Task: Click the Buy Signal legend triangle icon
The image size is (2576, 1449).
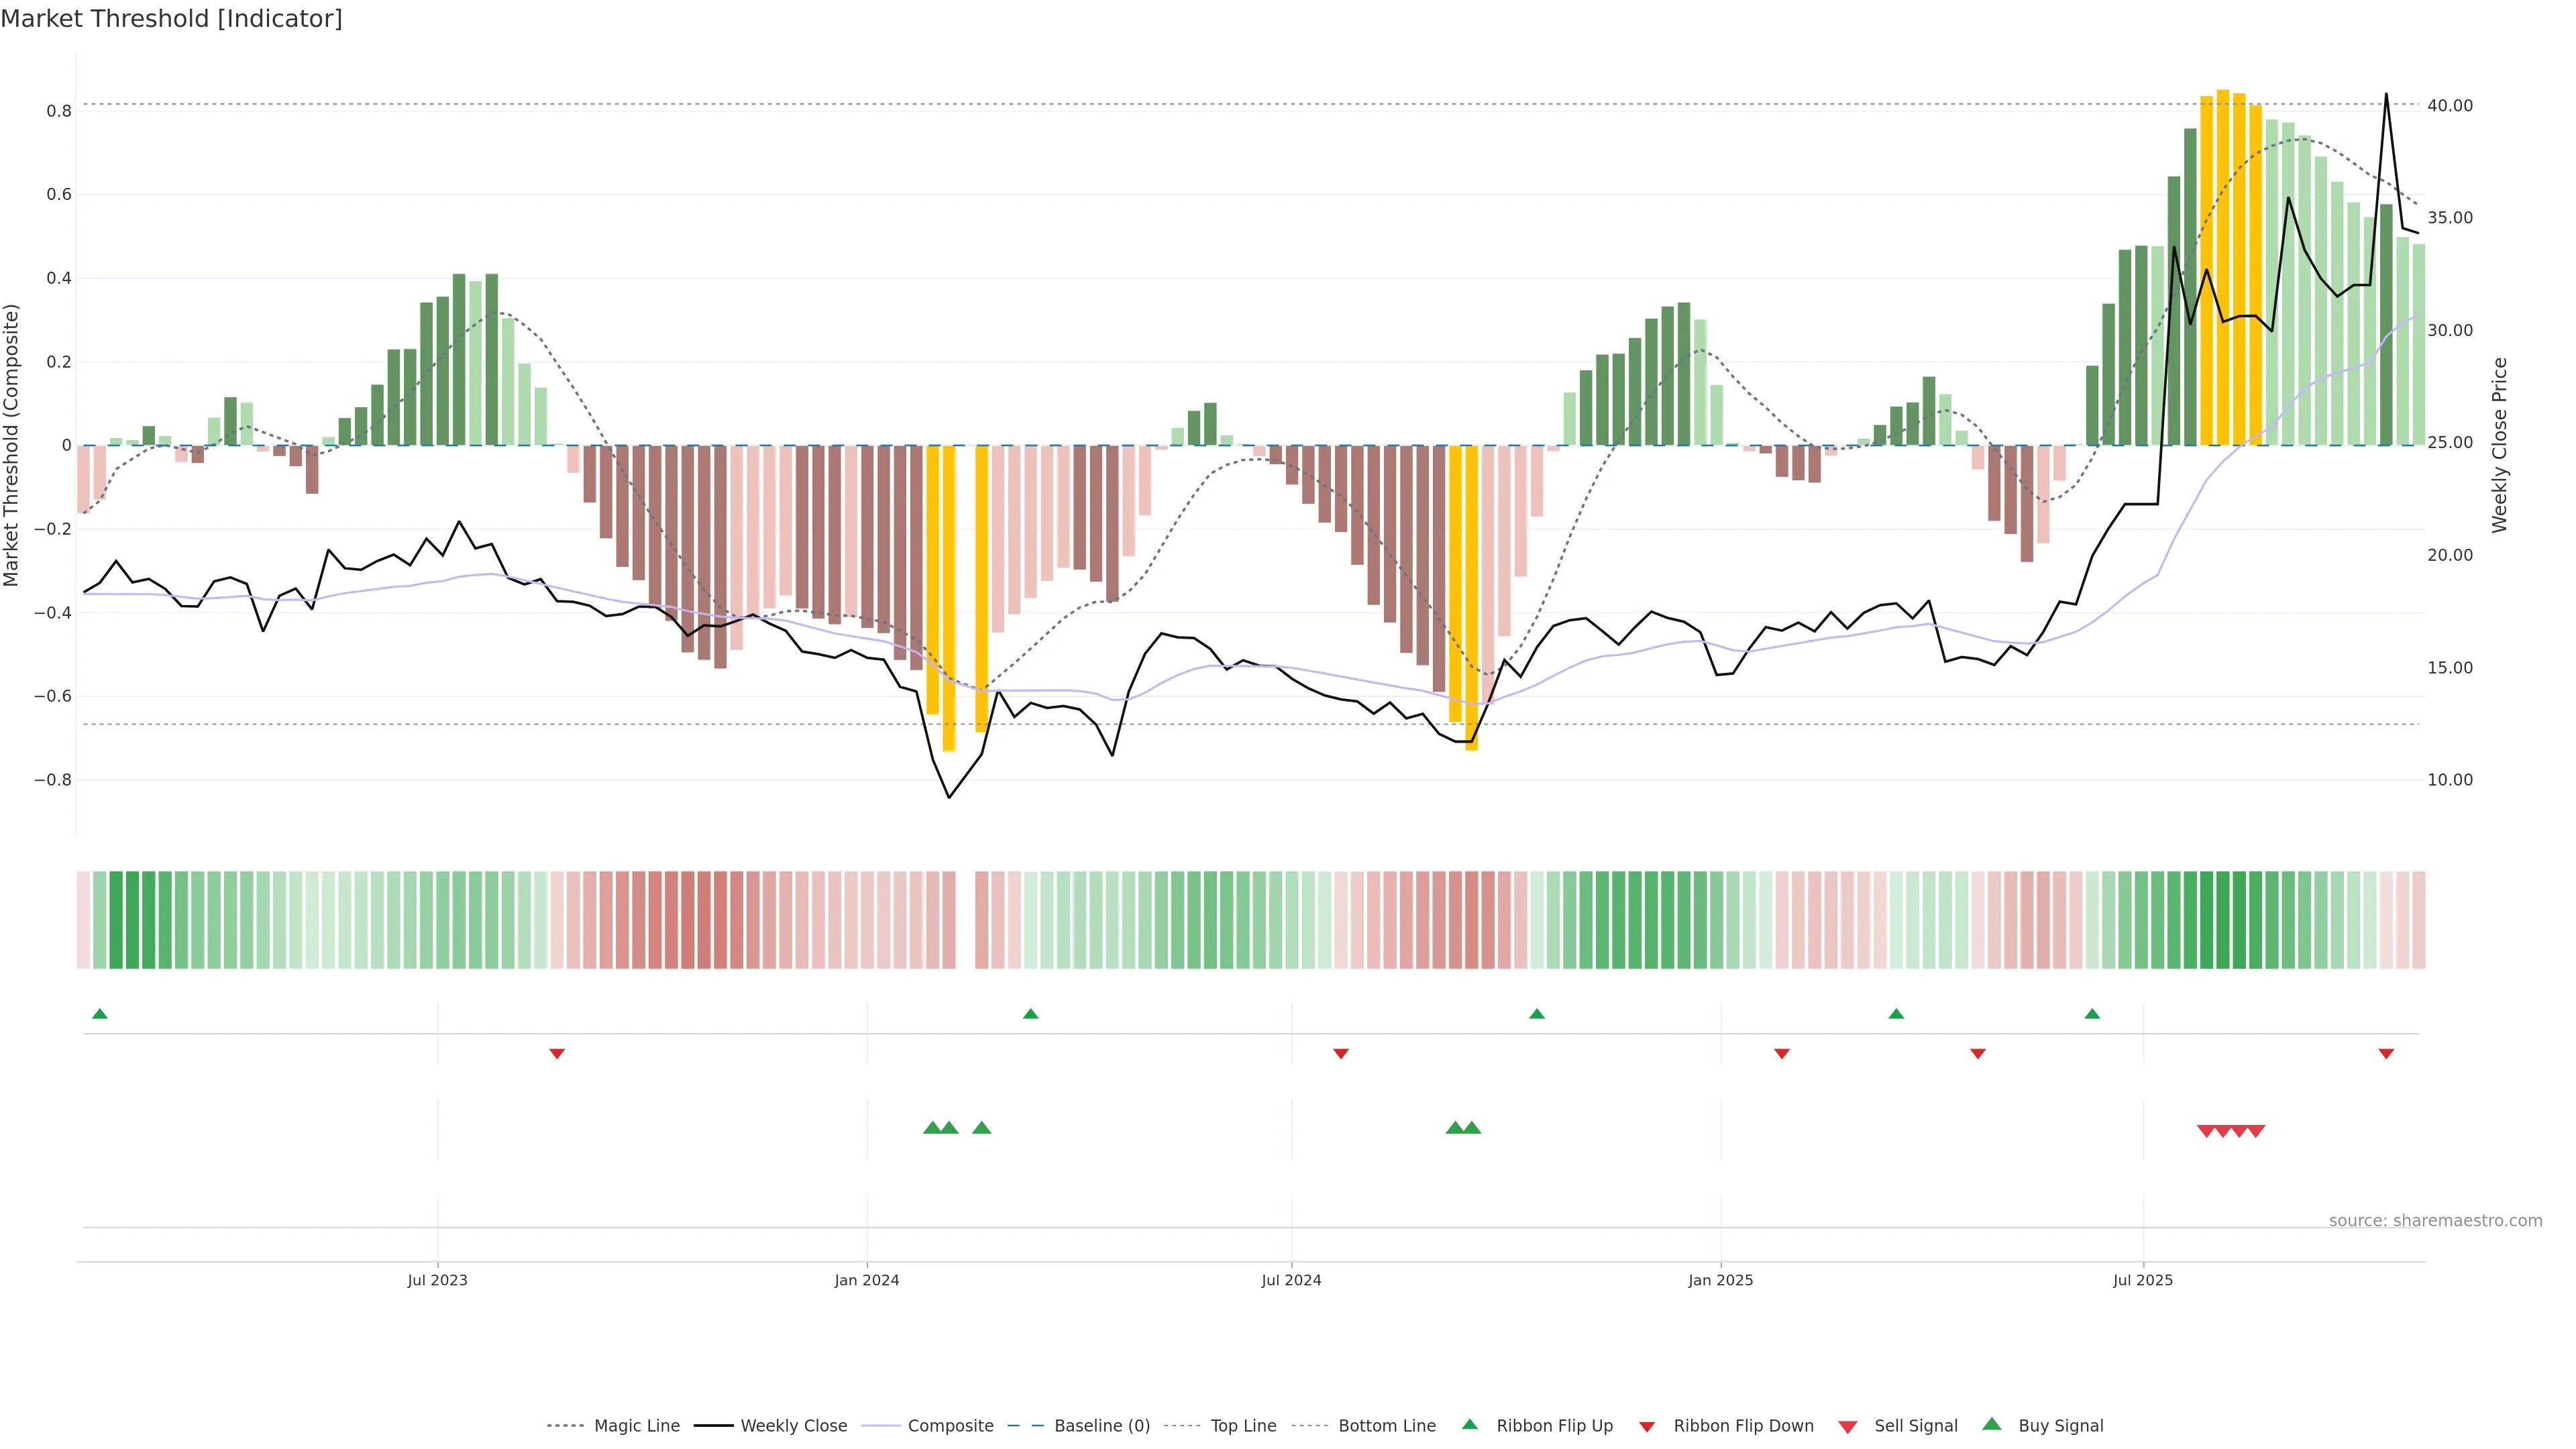Action: click(1992, 1424)
